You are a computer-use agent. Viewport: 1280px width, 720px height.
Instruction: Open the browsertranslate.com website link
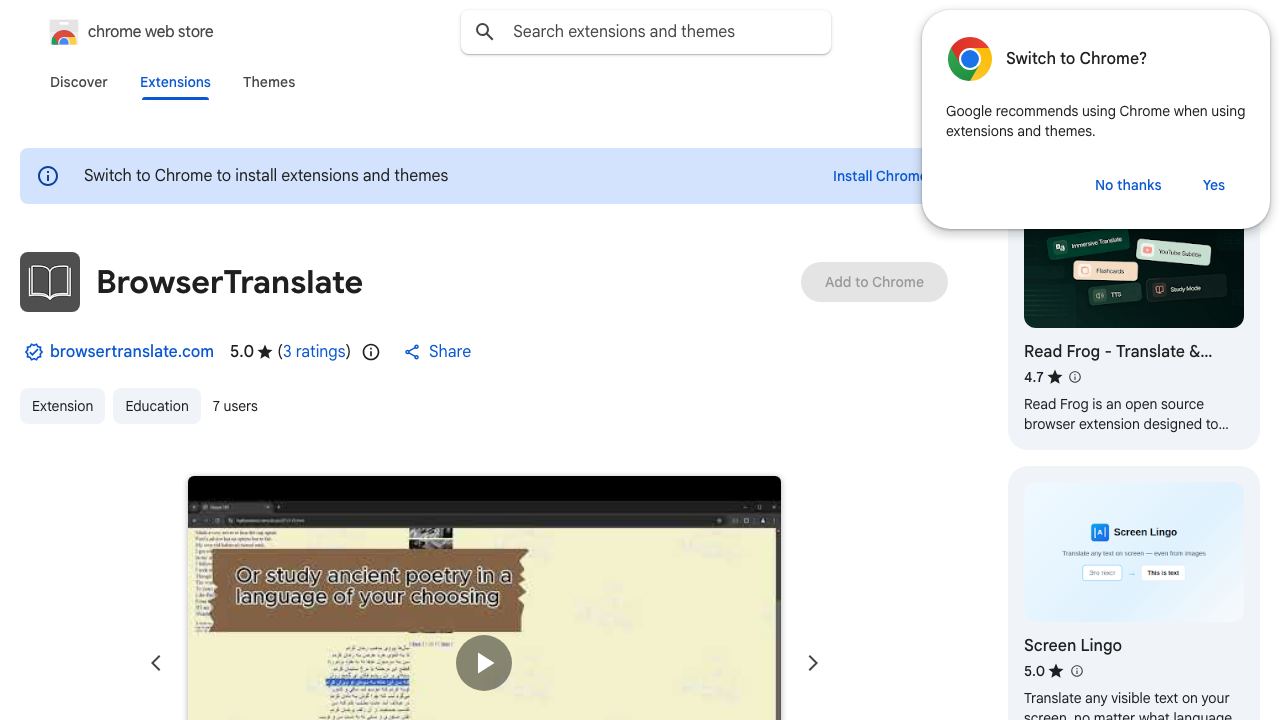132,352
